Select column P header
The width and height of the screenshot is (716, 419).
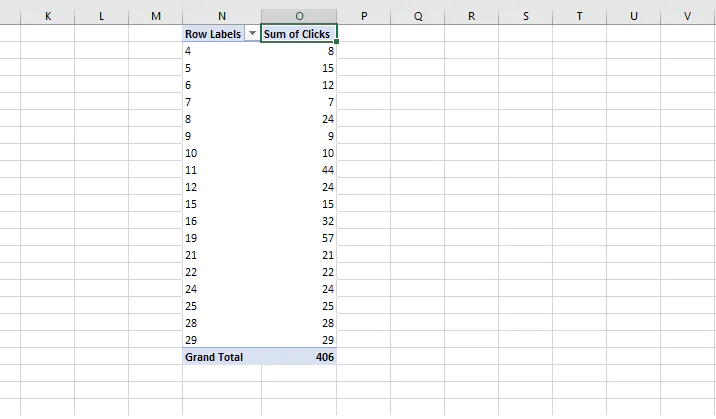pos(364,16)
